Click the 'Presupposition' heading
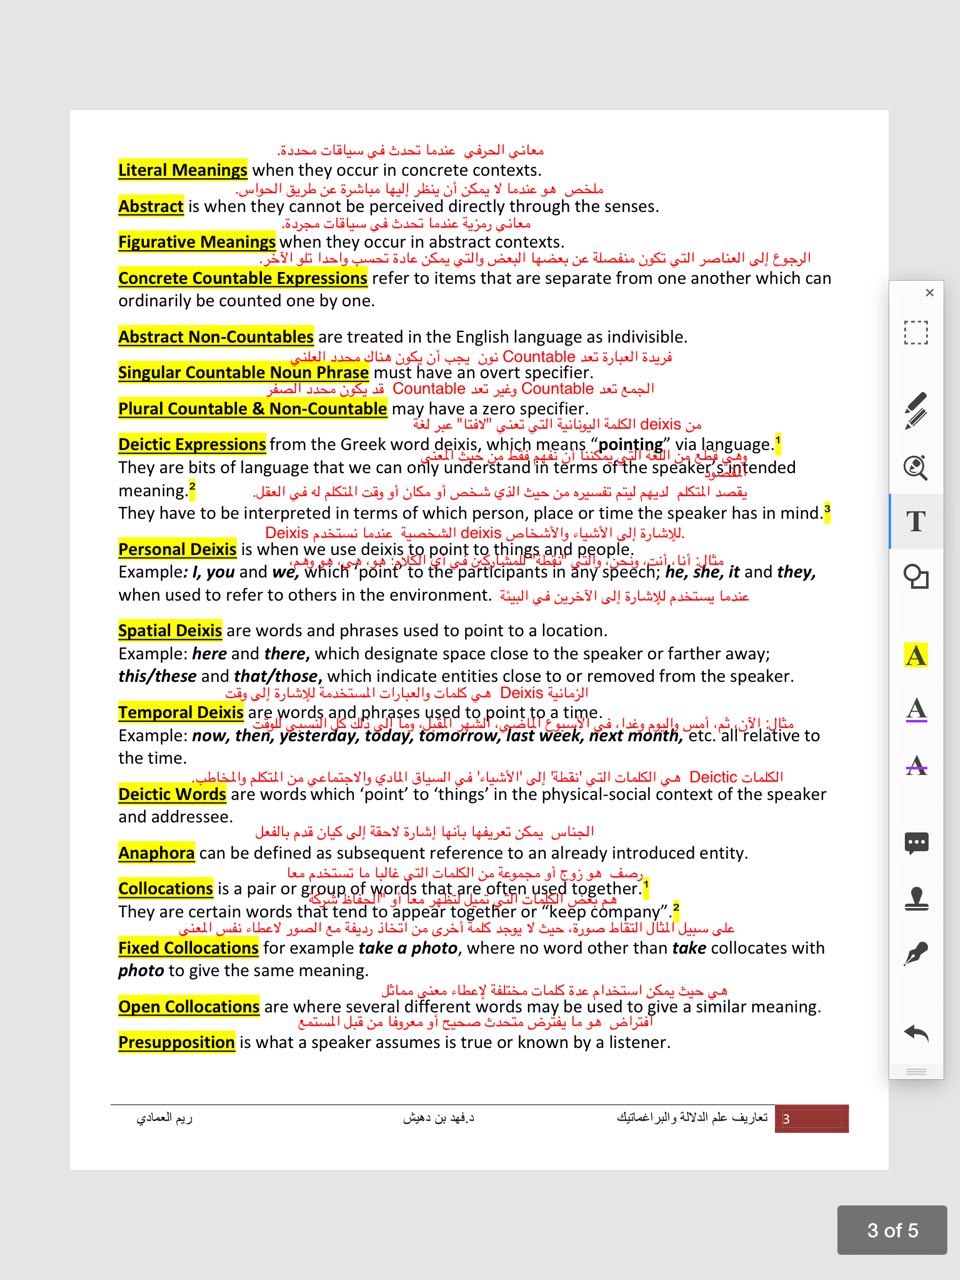This screenshot has width=960, height=1280. tap(177, 1042)
